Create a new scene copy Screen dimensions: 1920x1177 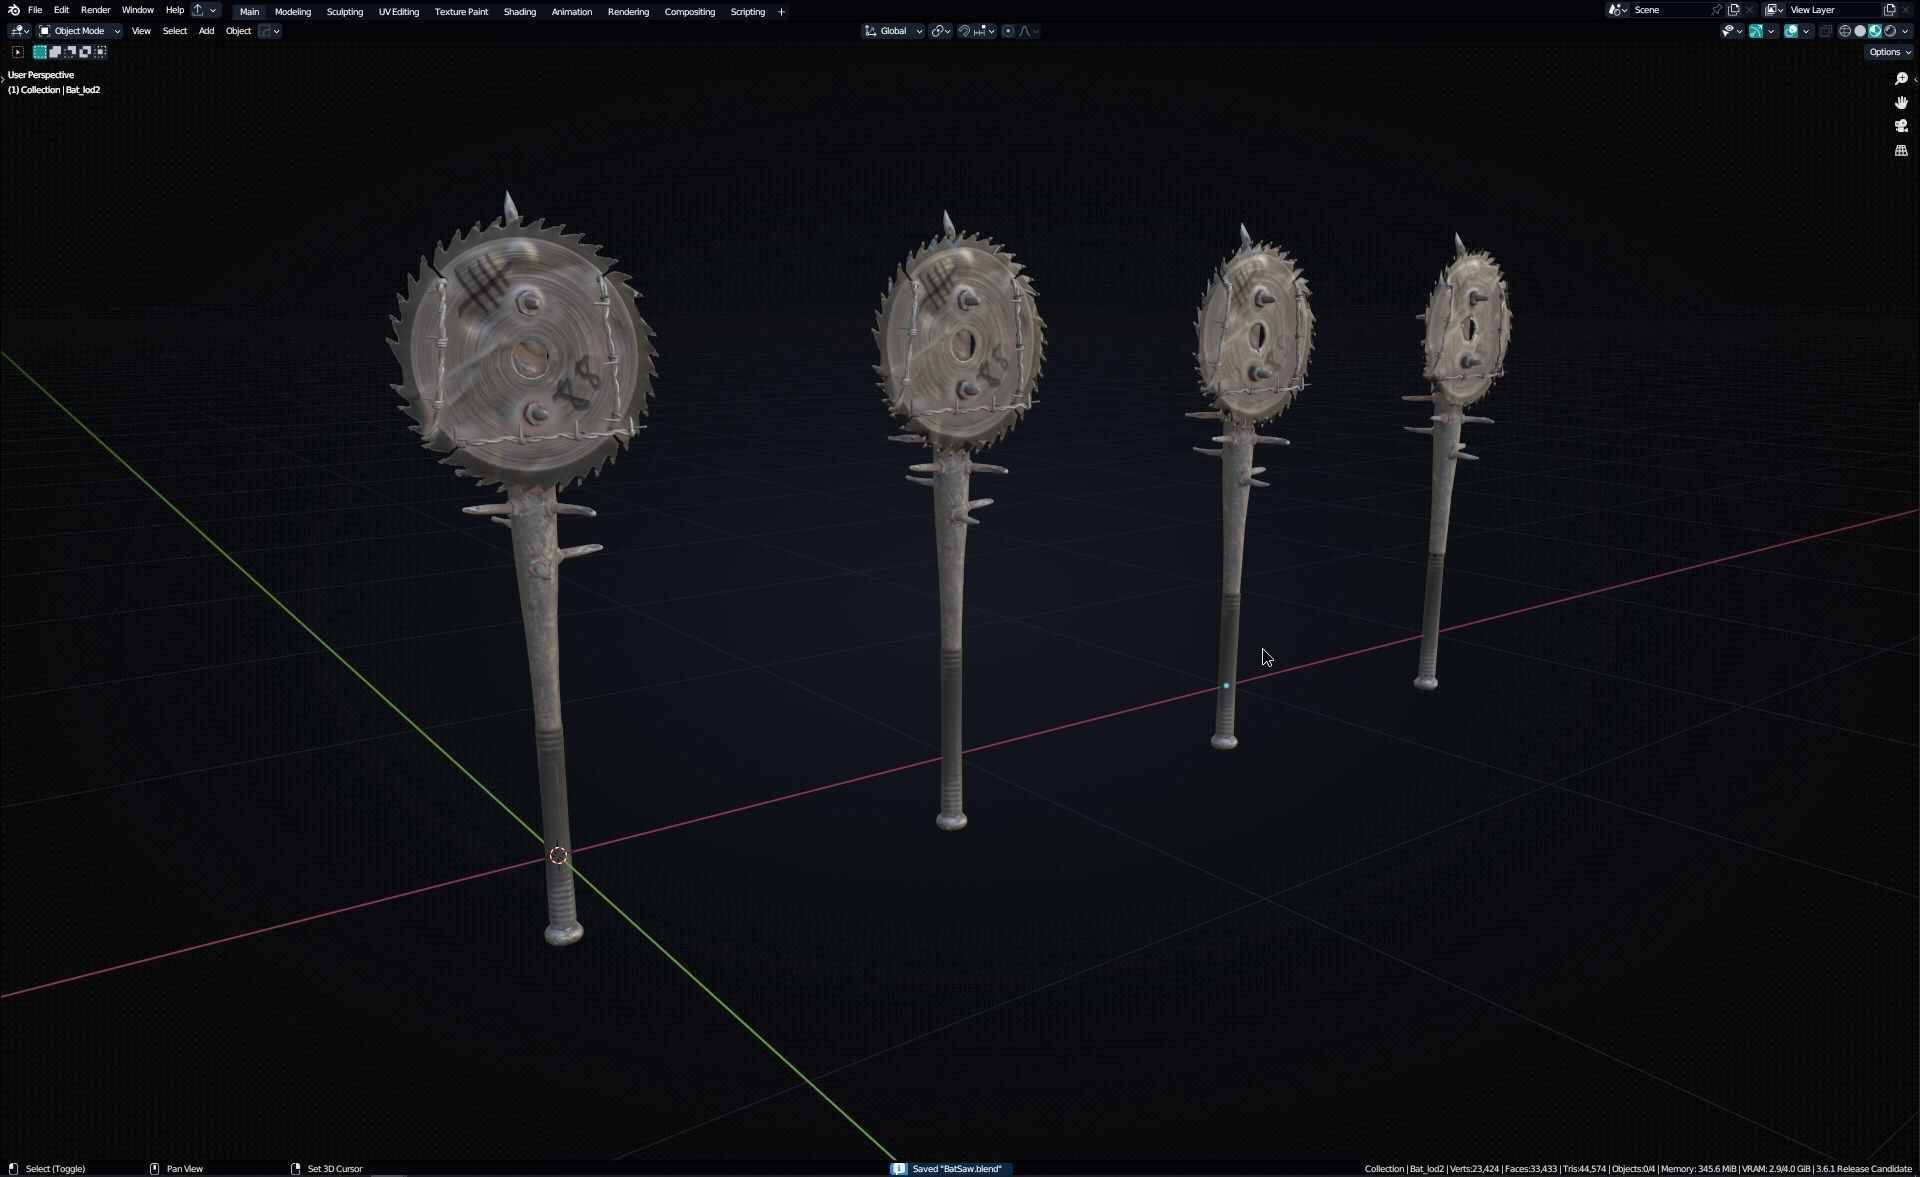1733,10
